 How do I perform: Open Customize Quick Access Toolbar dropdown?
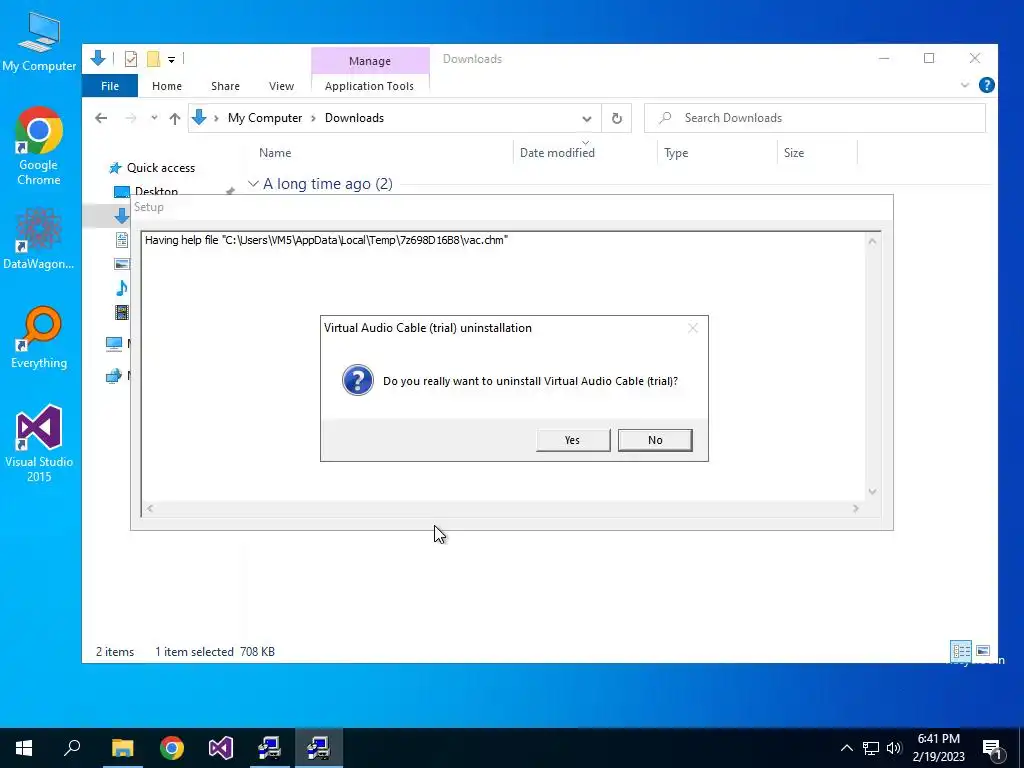(171, 59)
